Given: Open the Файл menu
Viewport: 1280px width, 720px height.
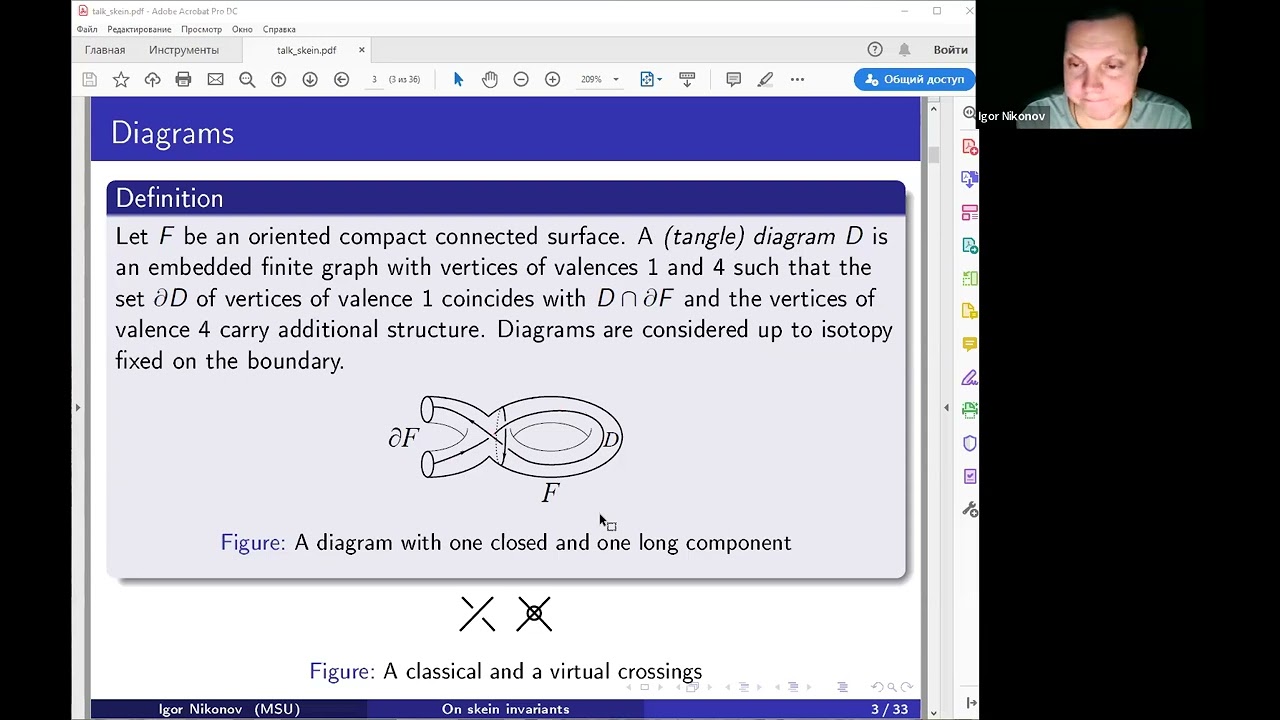Looking at the screenshot, I should click(x=87, y=29).
